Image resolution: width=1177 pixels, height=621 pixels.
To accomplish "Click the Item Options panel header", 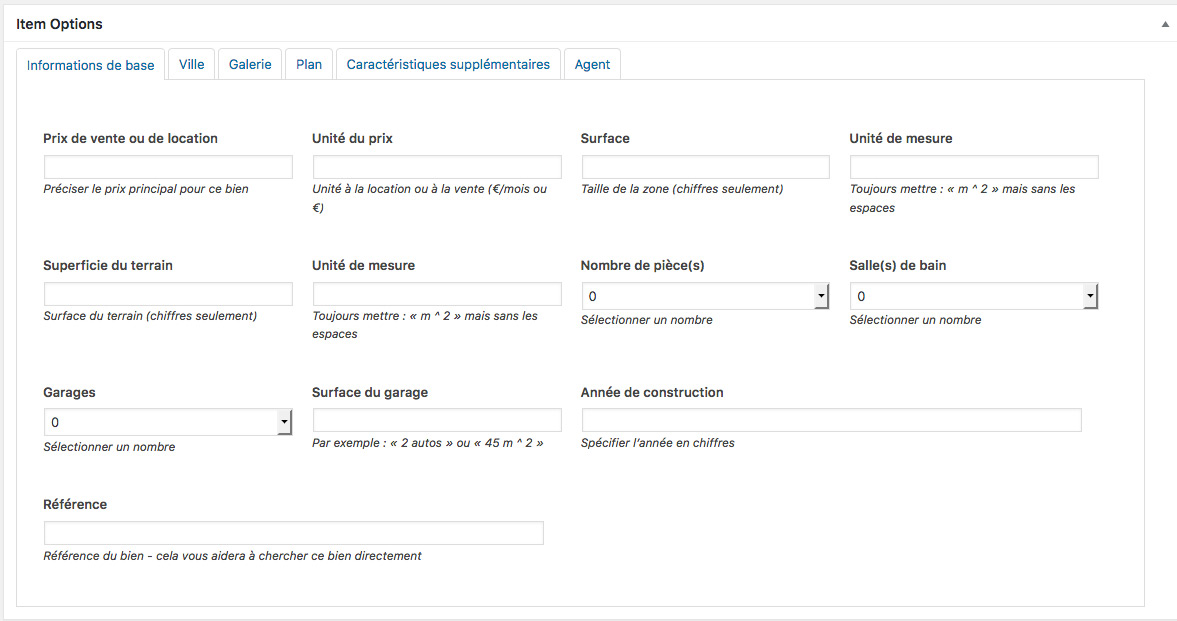I will click(60, 24).
